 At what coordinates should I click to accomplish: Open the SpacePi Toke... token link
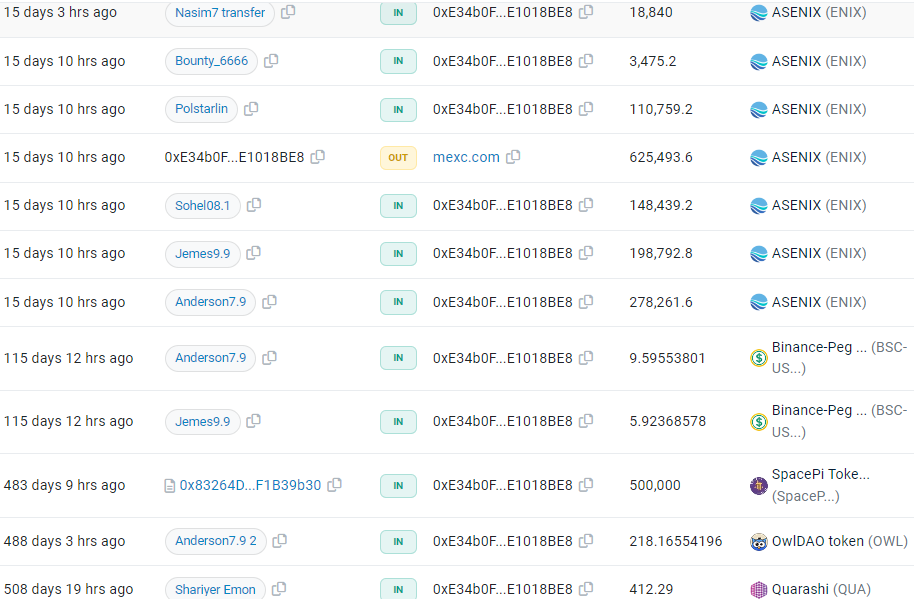tap(821, 485)
